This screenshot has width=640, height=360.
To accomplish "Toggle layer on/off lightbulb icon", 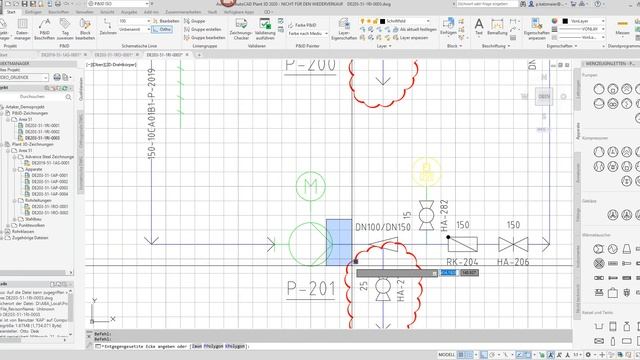I will (362, 21).
